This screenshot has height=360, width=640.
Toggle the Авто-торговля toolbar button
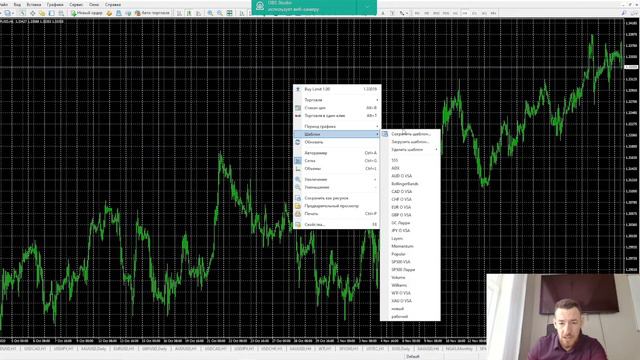[152, 13]
